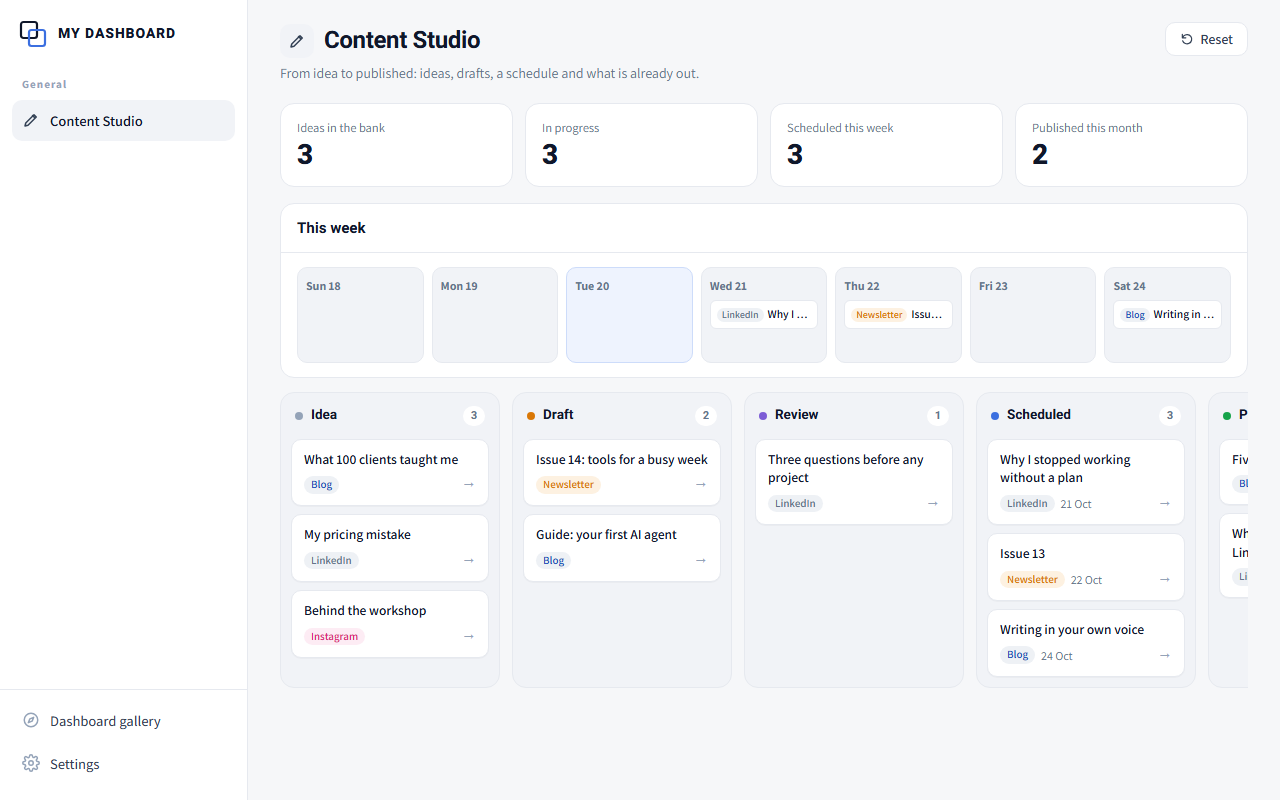Open the LinkedIn item on Wed 21
The width and height of the screenshot is (1280, 800).
tap(764, 315)
